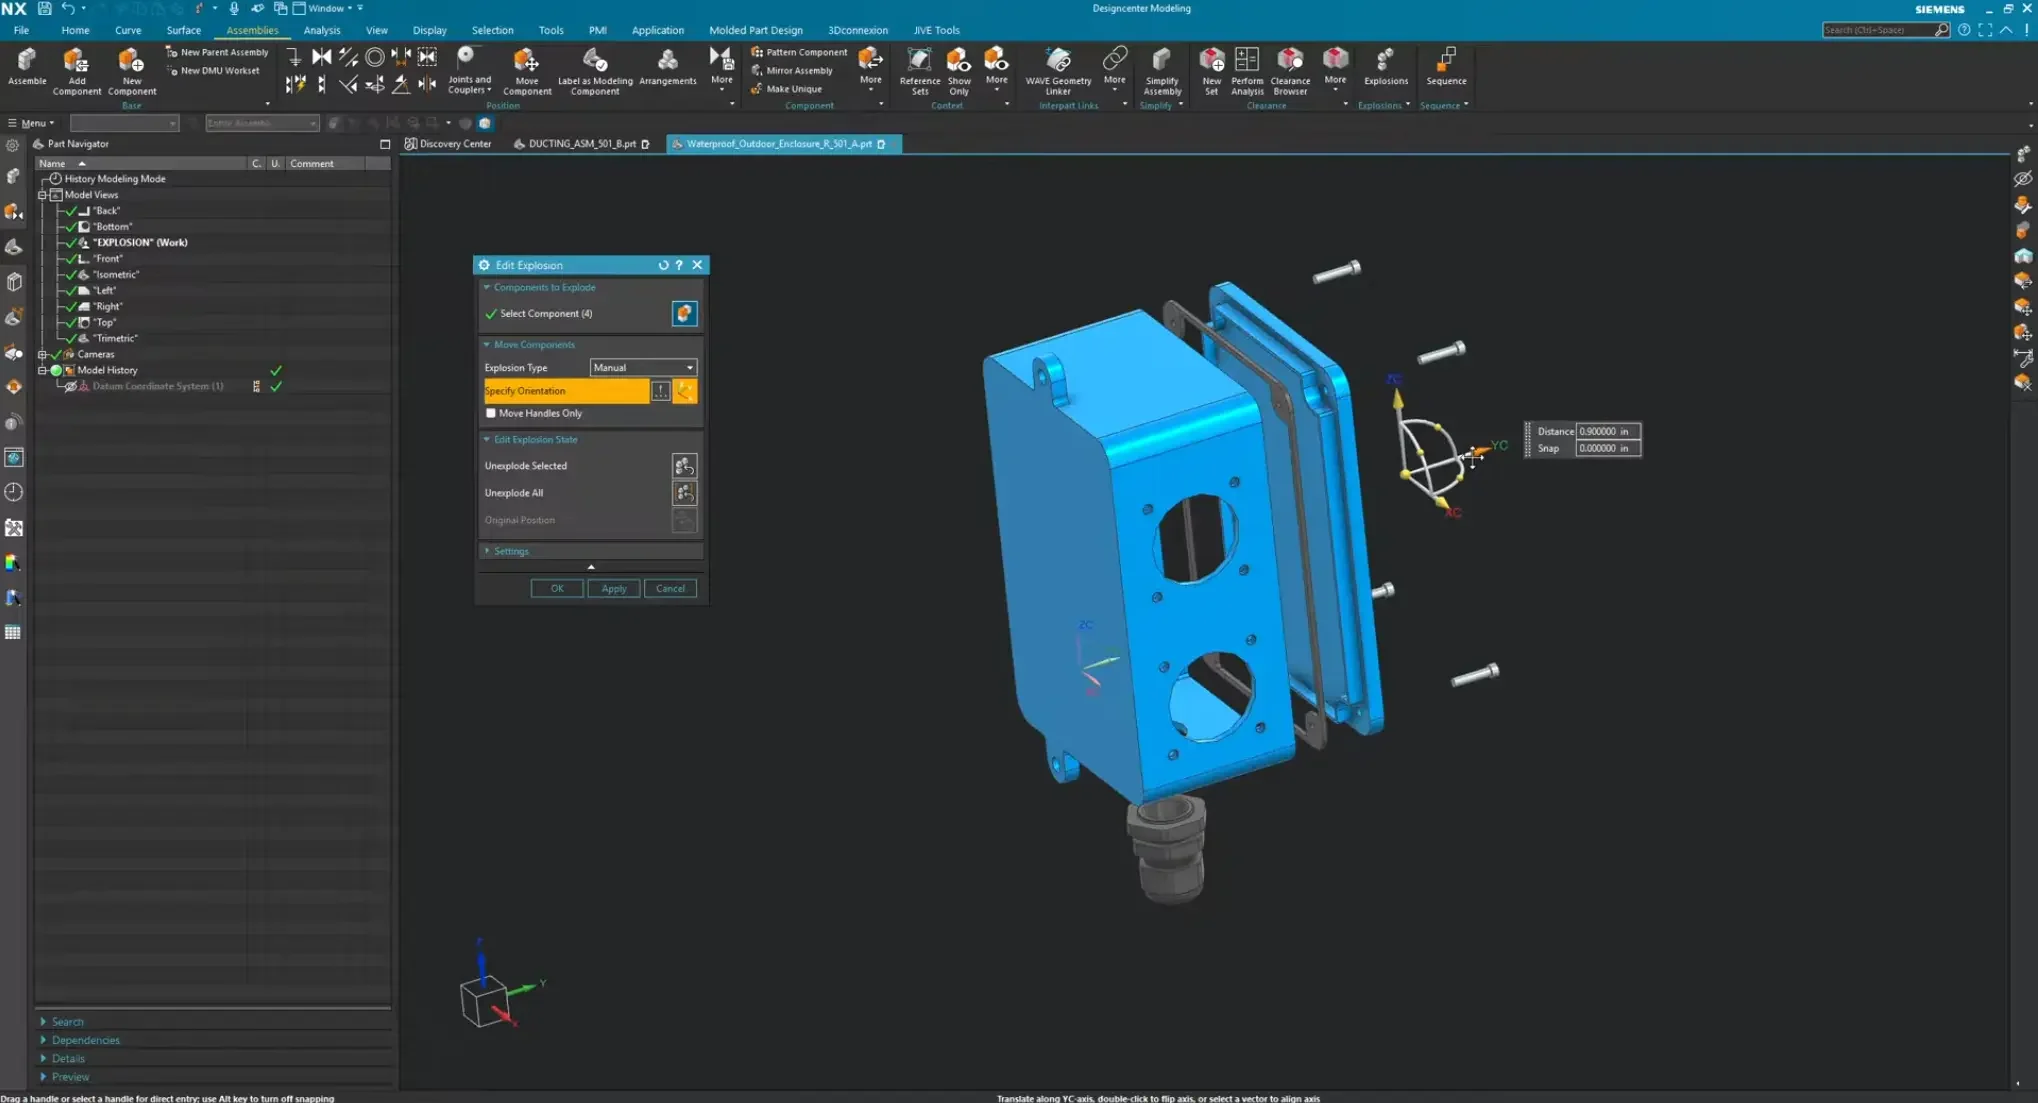
Task: Click Label as Modeling Component icon
Action: click(x=595, y=70)
